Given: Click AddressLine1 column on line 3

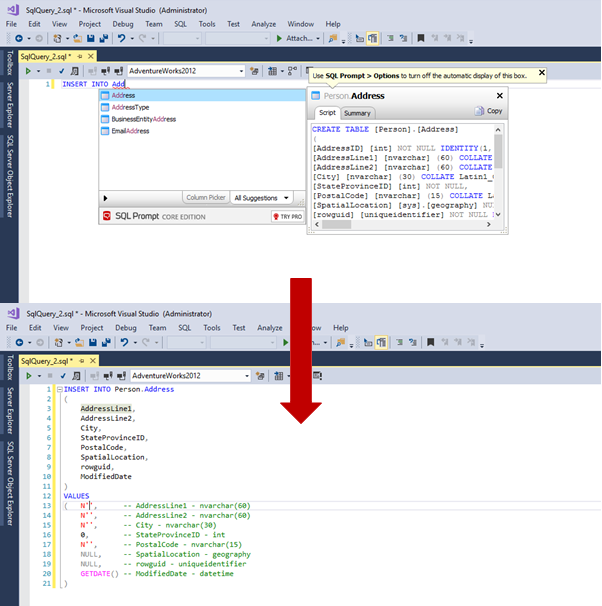Looking at the screenshot, I should tap(106, 409).
